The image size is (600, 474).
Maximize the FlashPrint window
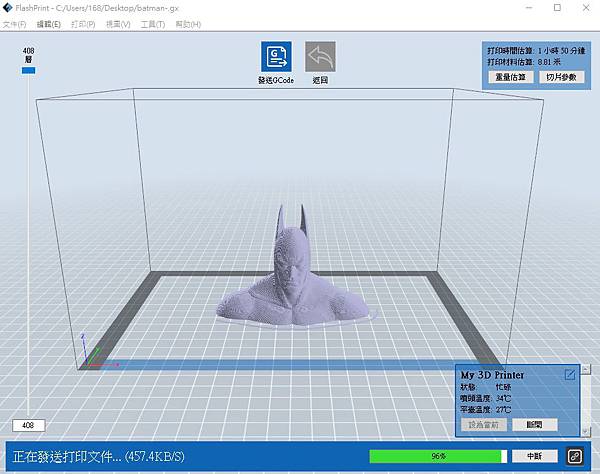click(558, 8)
